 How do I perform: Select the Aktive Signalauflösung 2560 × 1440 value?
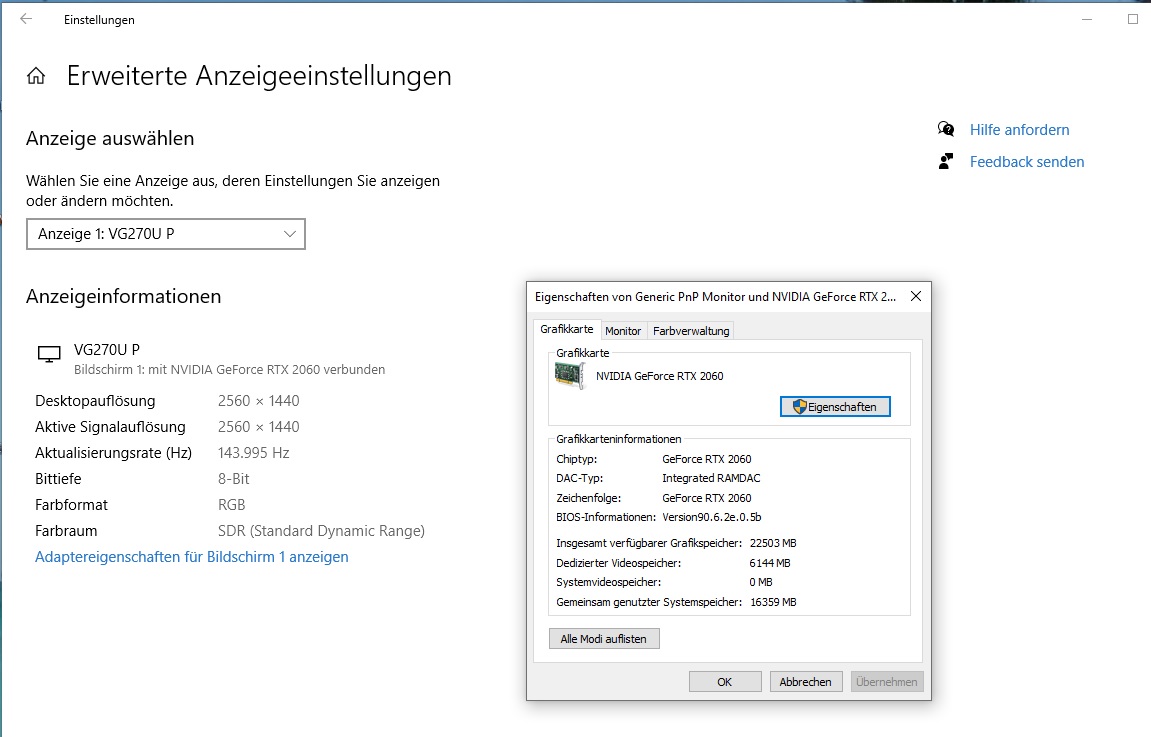tap(258, 426)
